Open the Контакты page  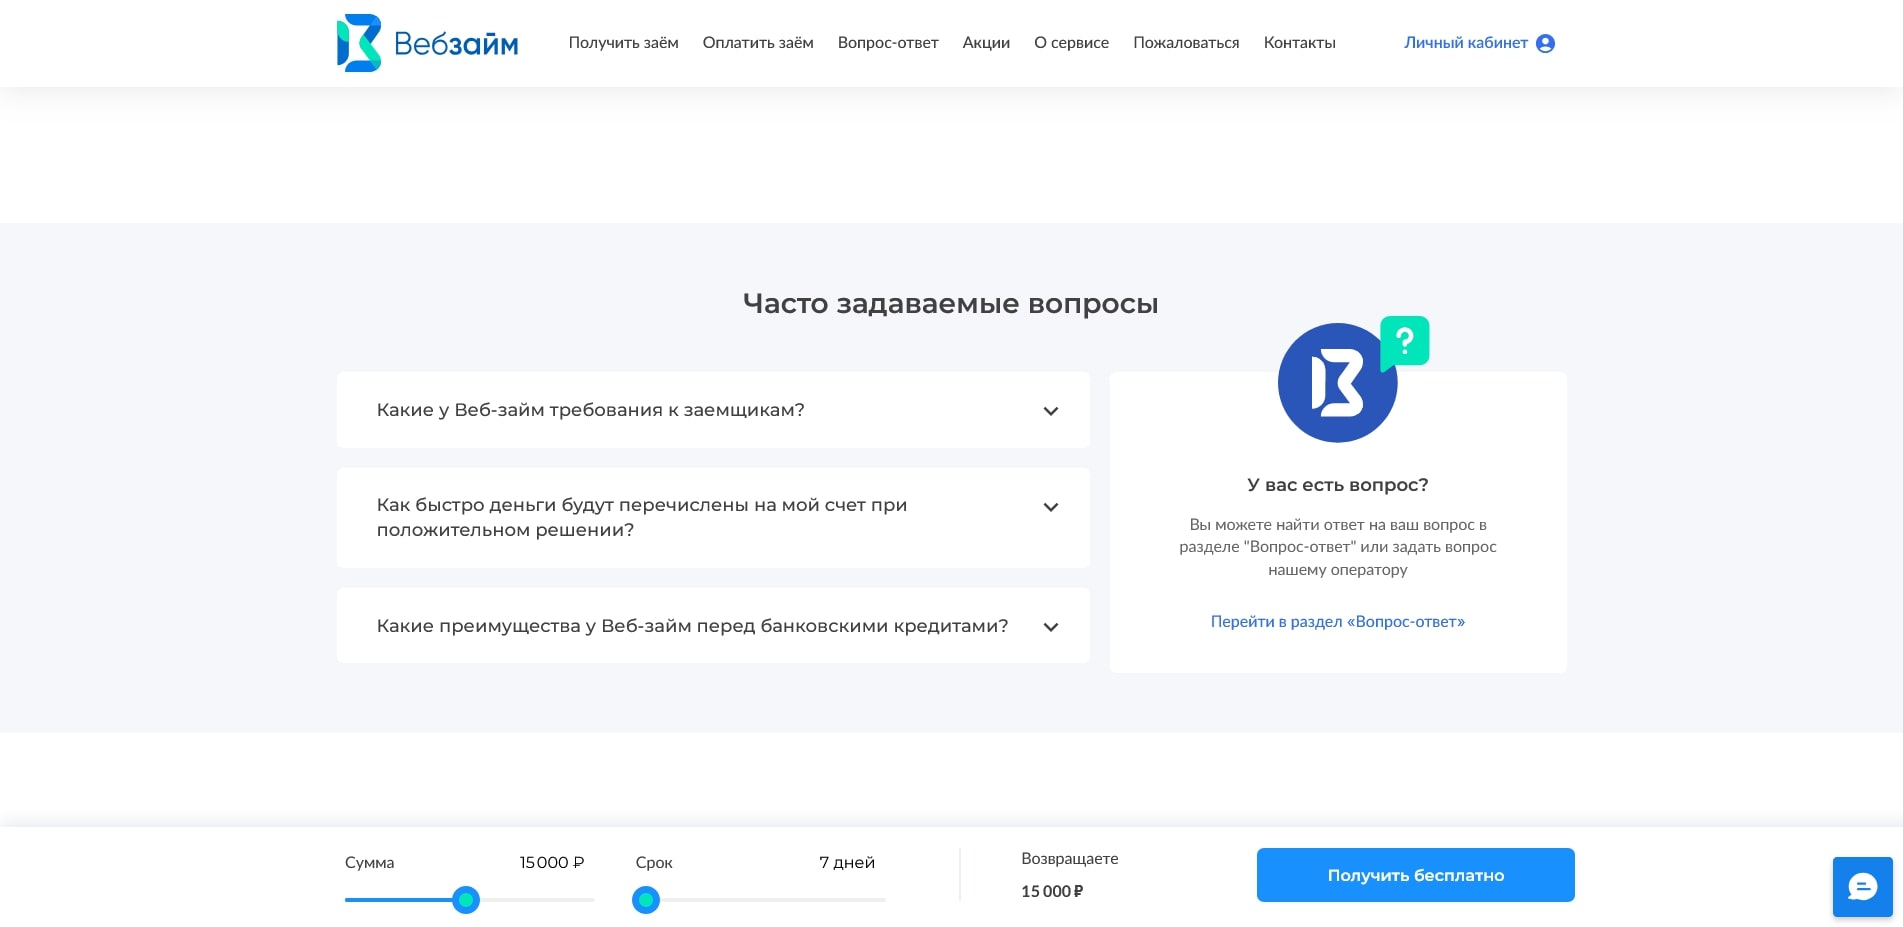1299,43
